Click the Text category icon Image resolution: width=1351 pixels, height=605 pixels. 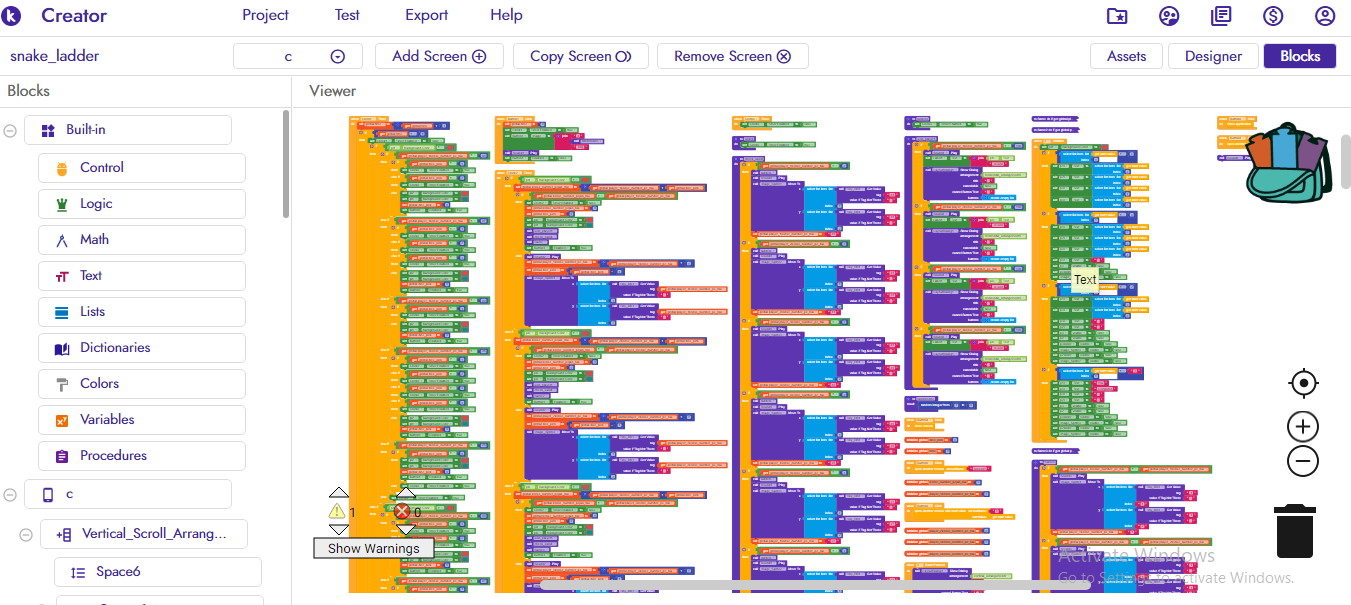[x=62, y=276]
